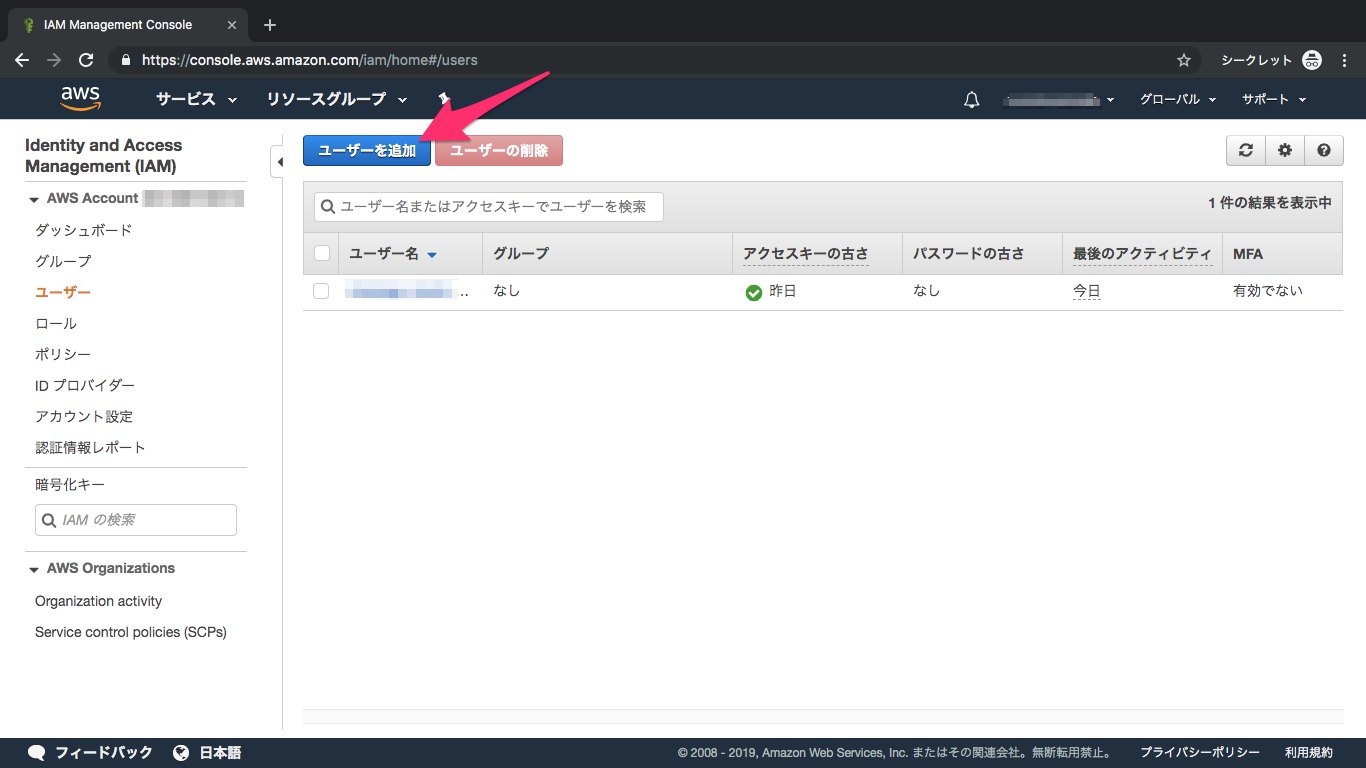Click the アクセスキーの古さ column header

806,254
